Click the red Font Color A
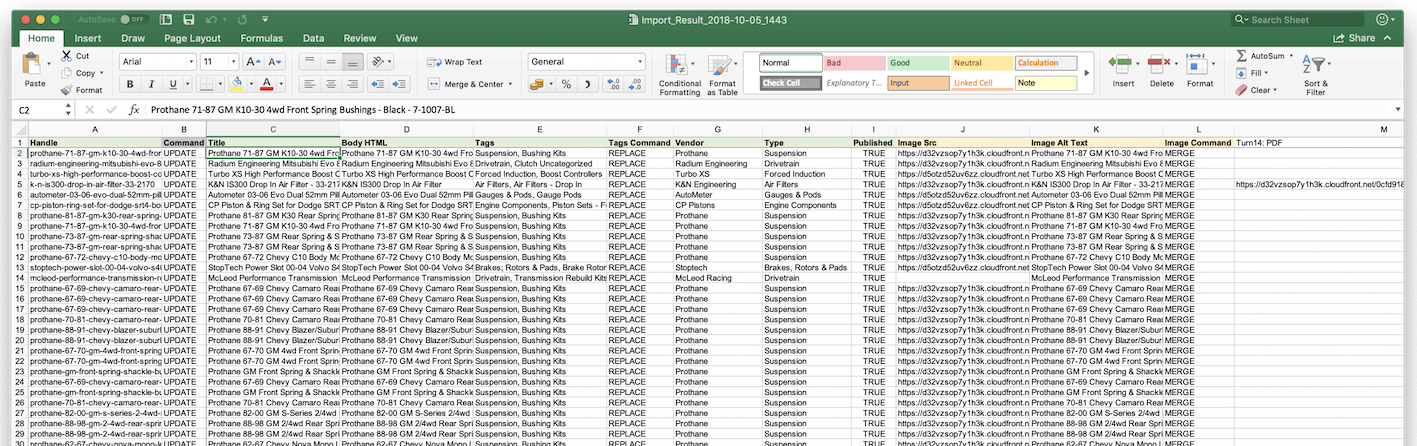The image size is (1417, 446). click(266, 84)
